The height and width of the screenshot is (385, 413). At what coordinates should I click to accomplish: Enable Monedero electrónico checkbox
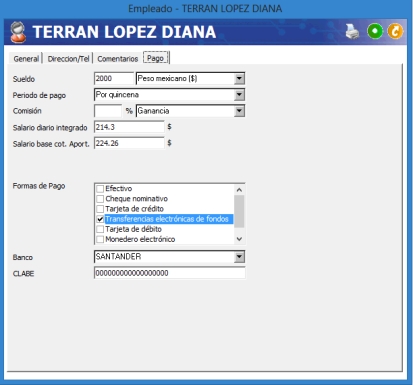pyautogui.click(x=100, y=239)
